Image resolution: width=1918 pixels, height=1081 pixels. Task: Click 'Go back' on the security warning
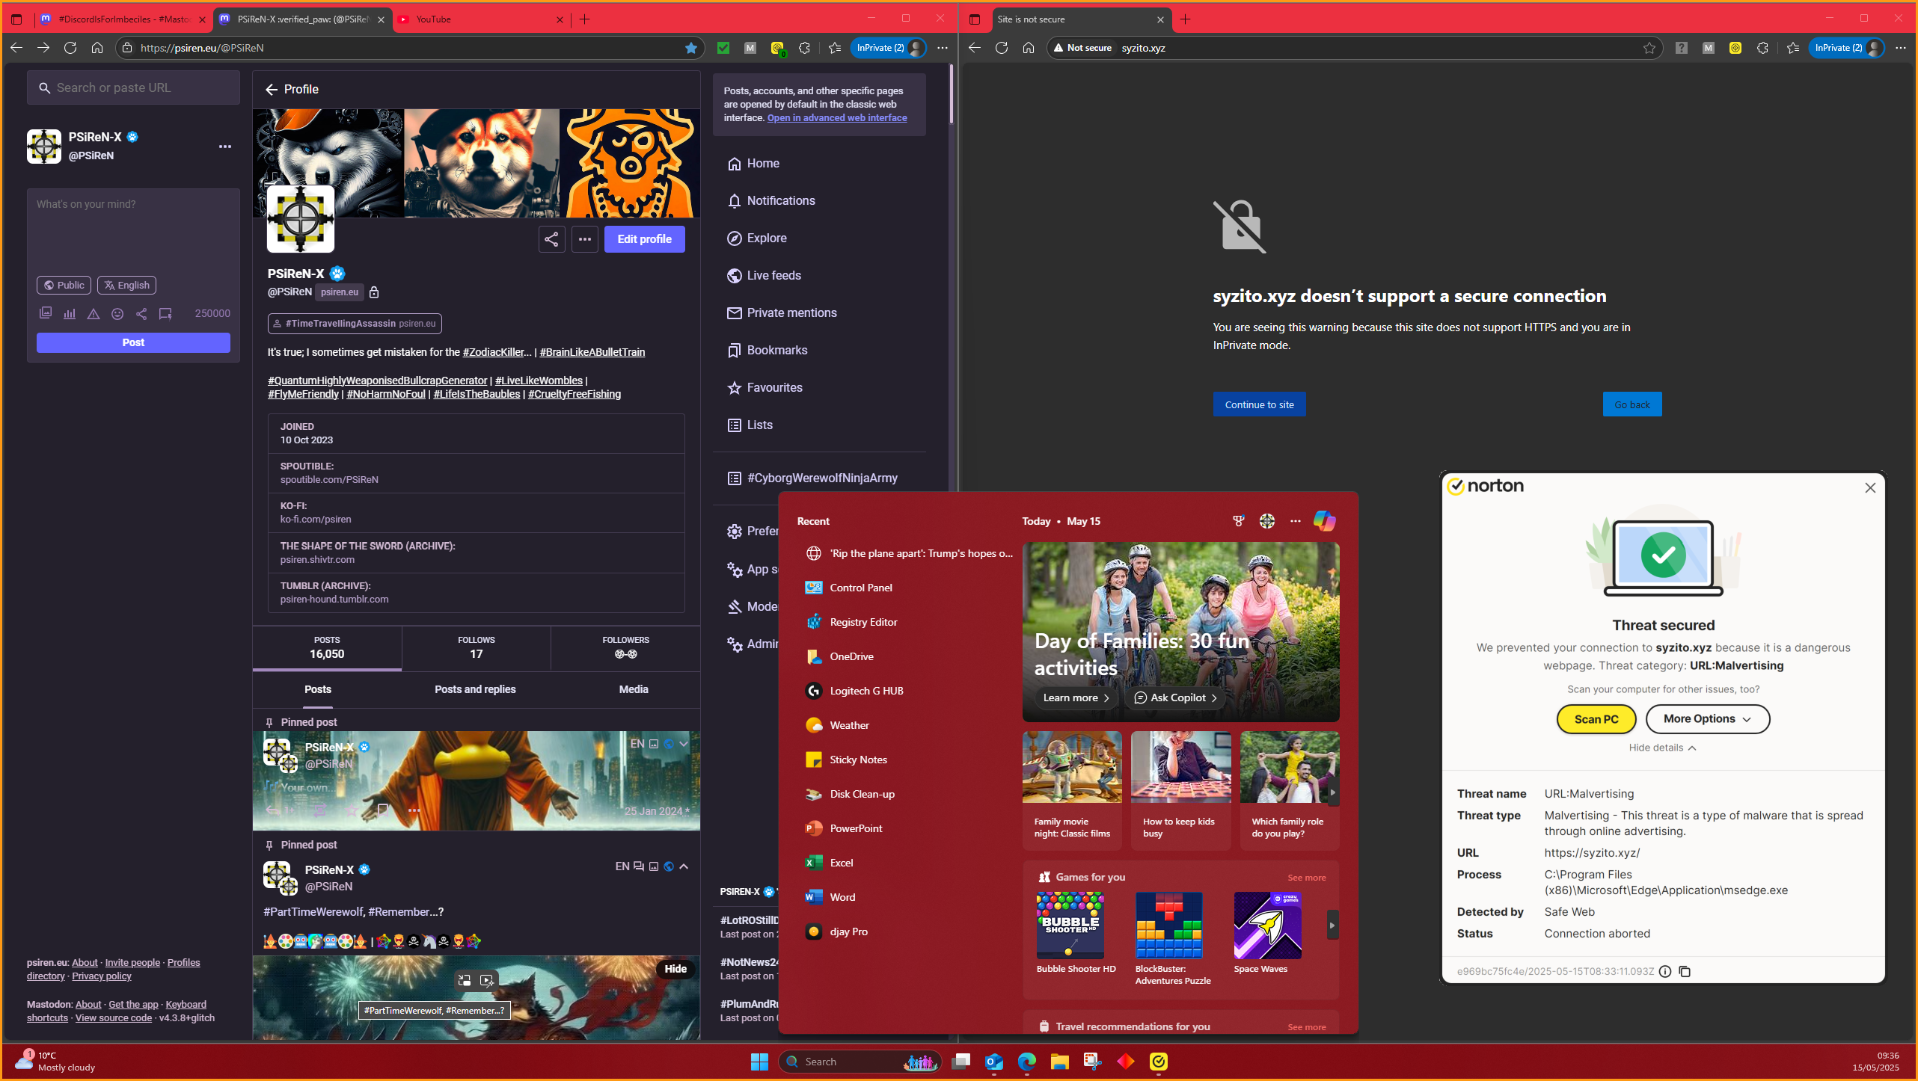(x=1632, y=404)
